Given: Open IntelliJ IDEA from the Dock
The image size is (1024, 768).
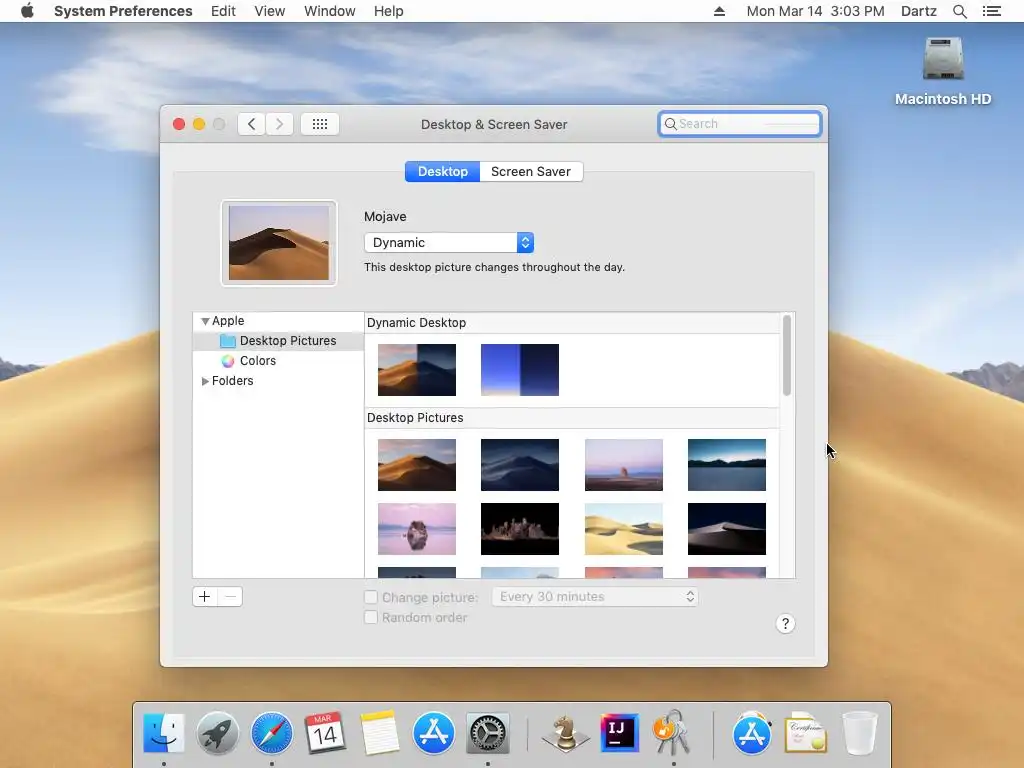Looking at the screenshot, I should (x=618, y=733).
